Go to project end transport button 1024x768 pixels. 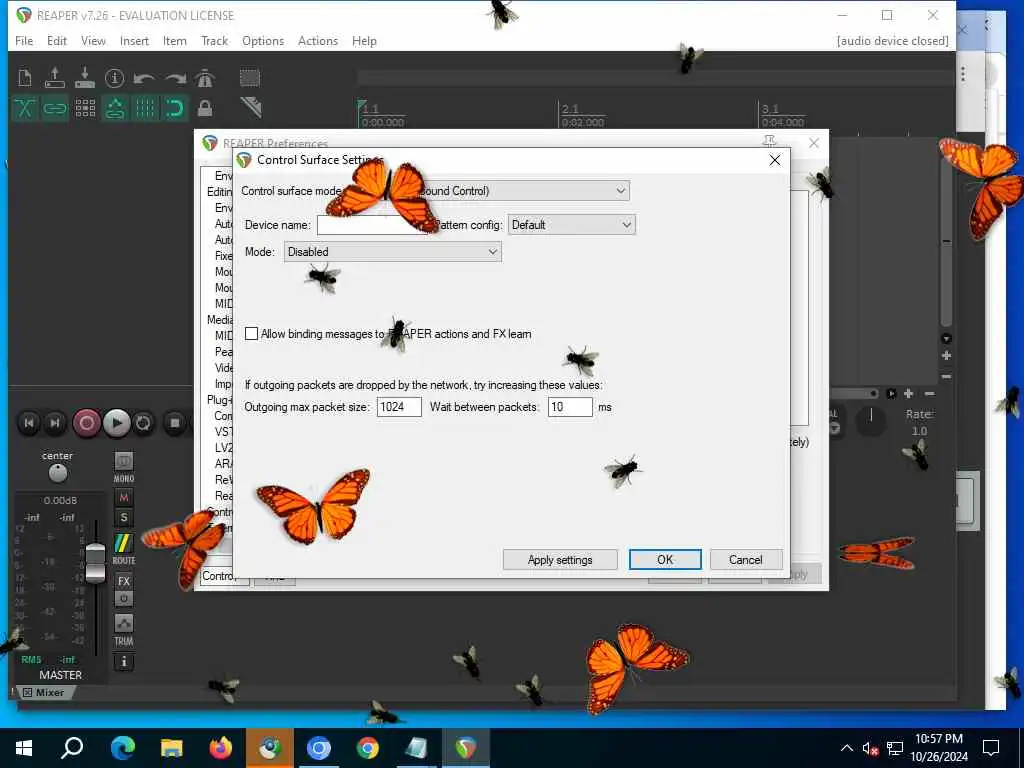click(56, 423)
